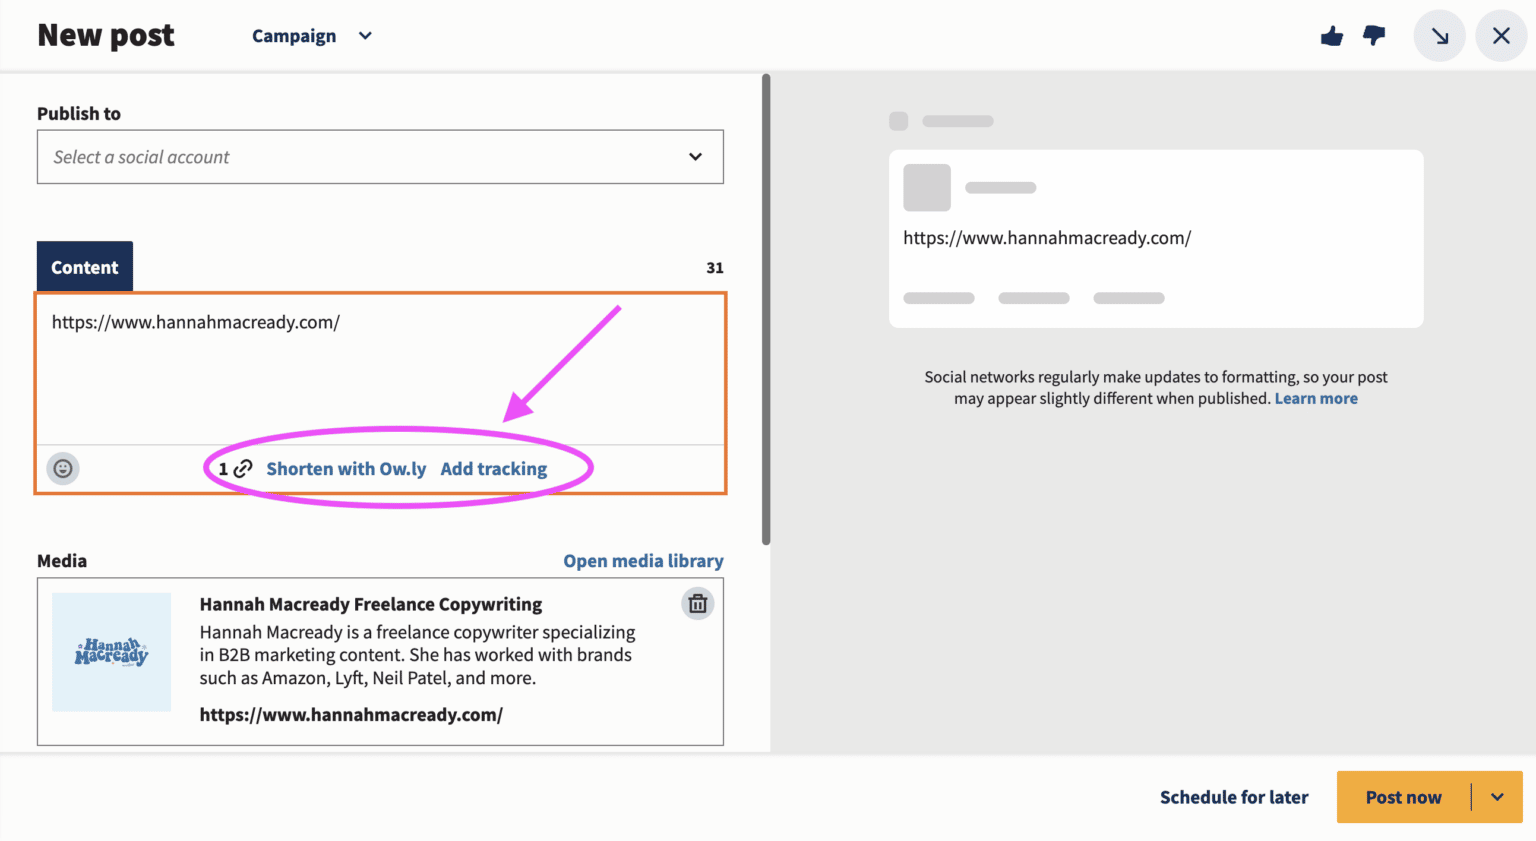Click the thumbs up feedback icon

pos(1332,37)
